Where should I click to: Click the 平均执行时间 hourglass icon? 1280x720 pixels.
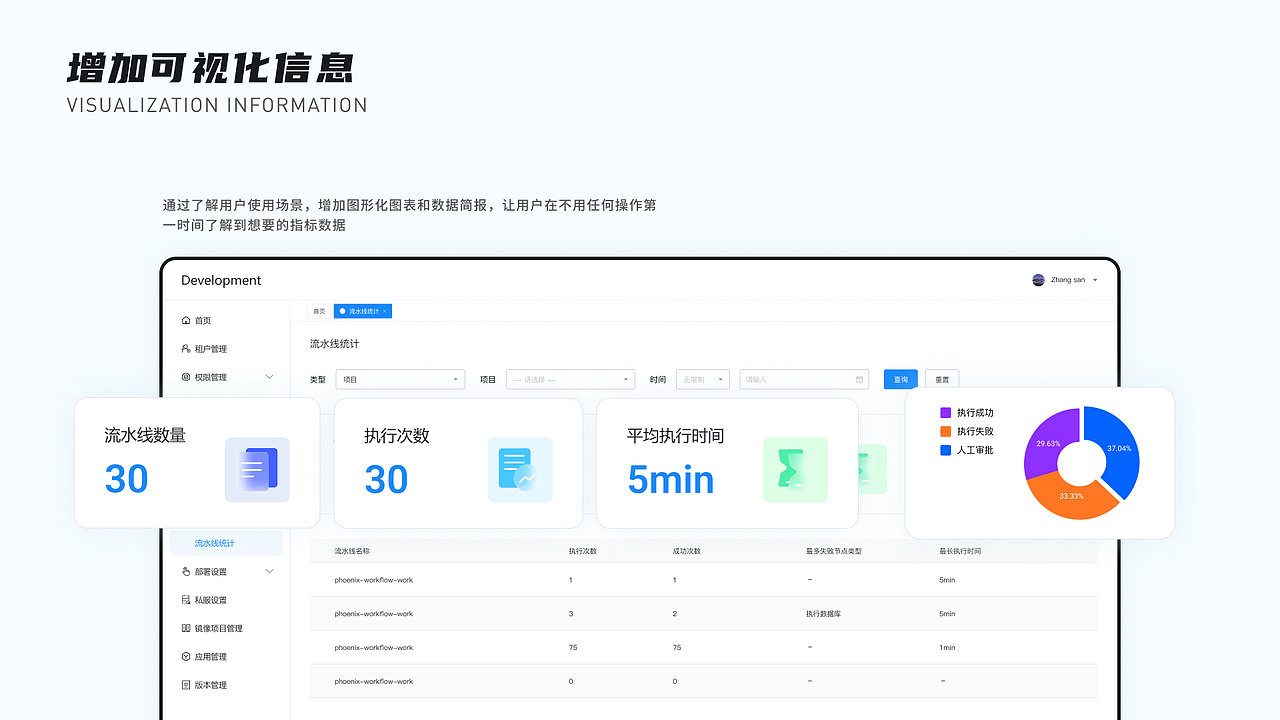point(795,470)
